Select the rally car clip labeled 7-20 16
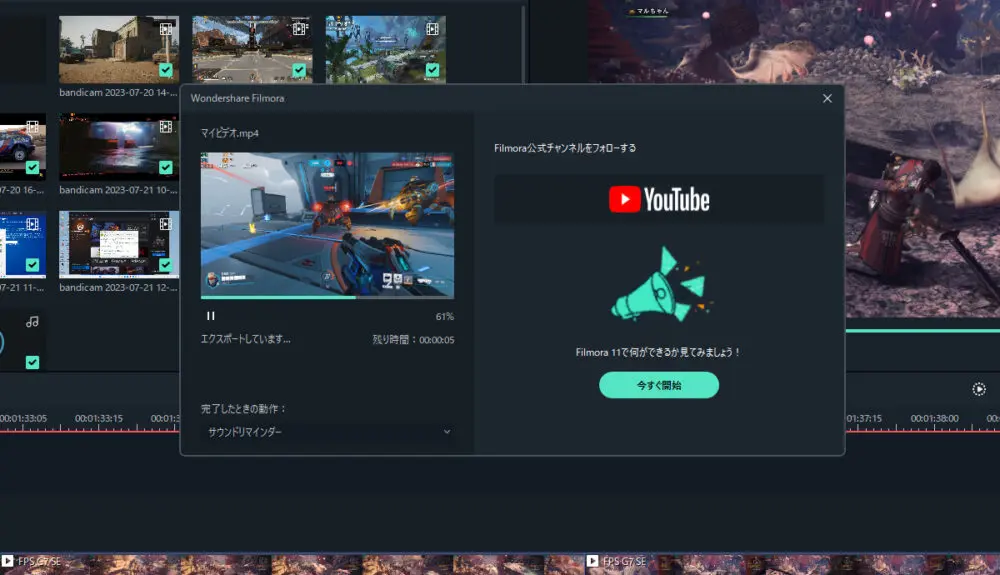The height and width of the screenshot is (575, 1000). pos(23,147)
